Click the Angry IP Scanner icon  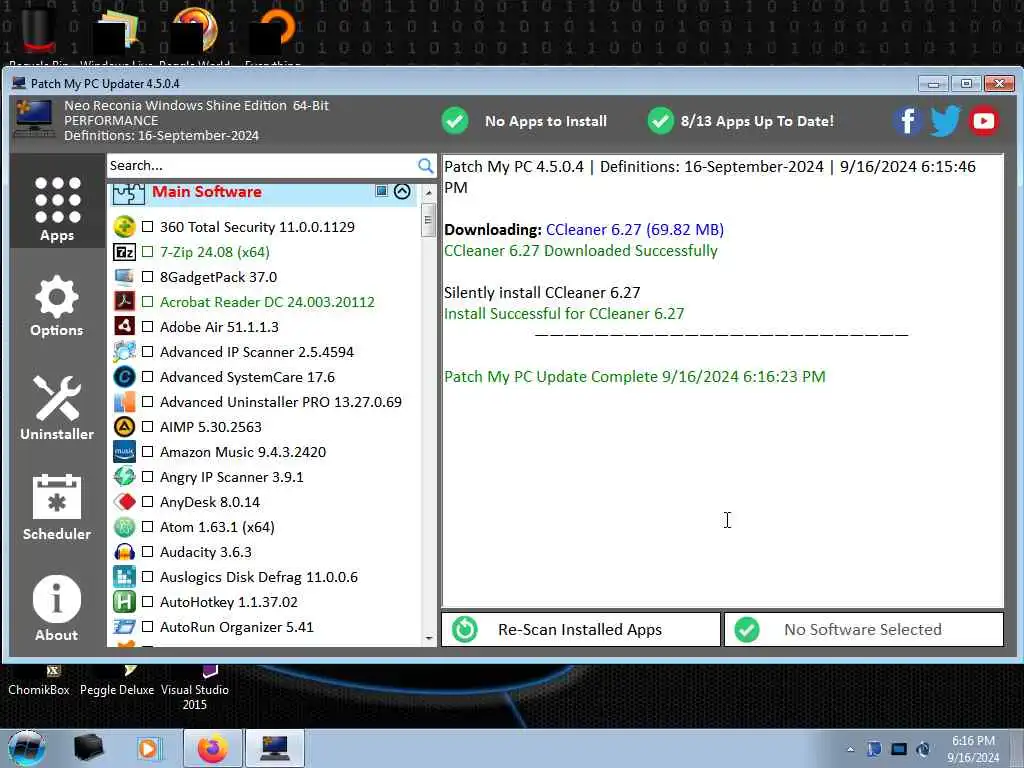[124, 477]
